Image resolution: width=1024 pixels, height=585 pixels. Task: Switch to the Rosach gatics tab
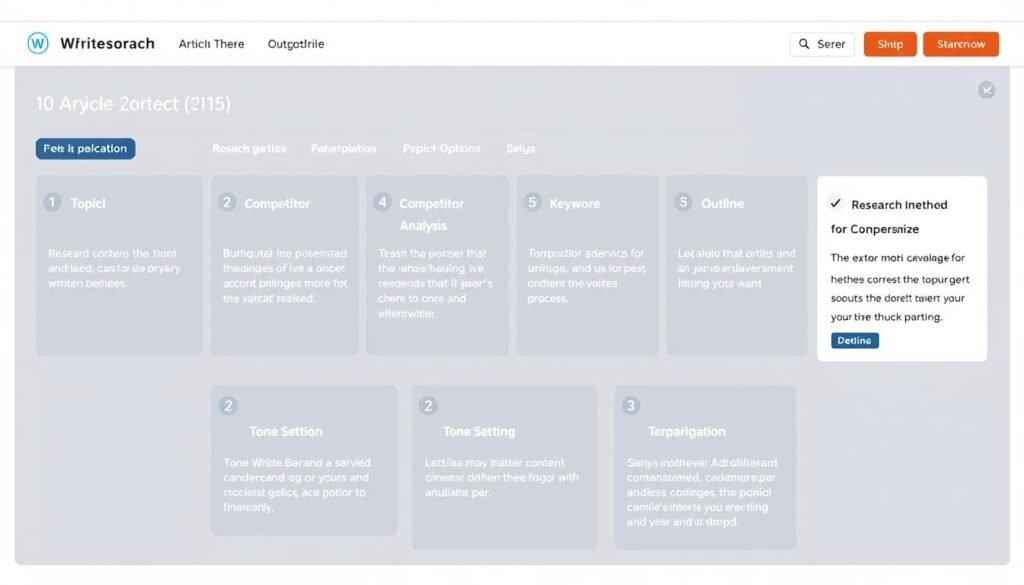click(x=248, y=148)
